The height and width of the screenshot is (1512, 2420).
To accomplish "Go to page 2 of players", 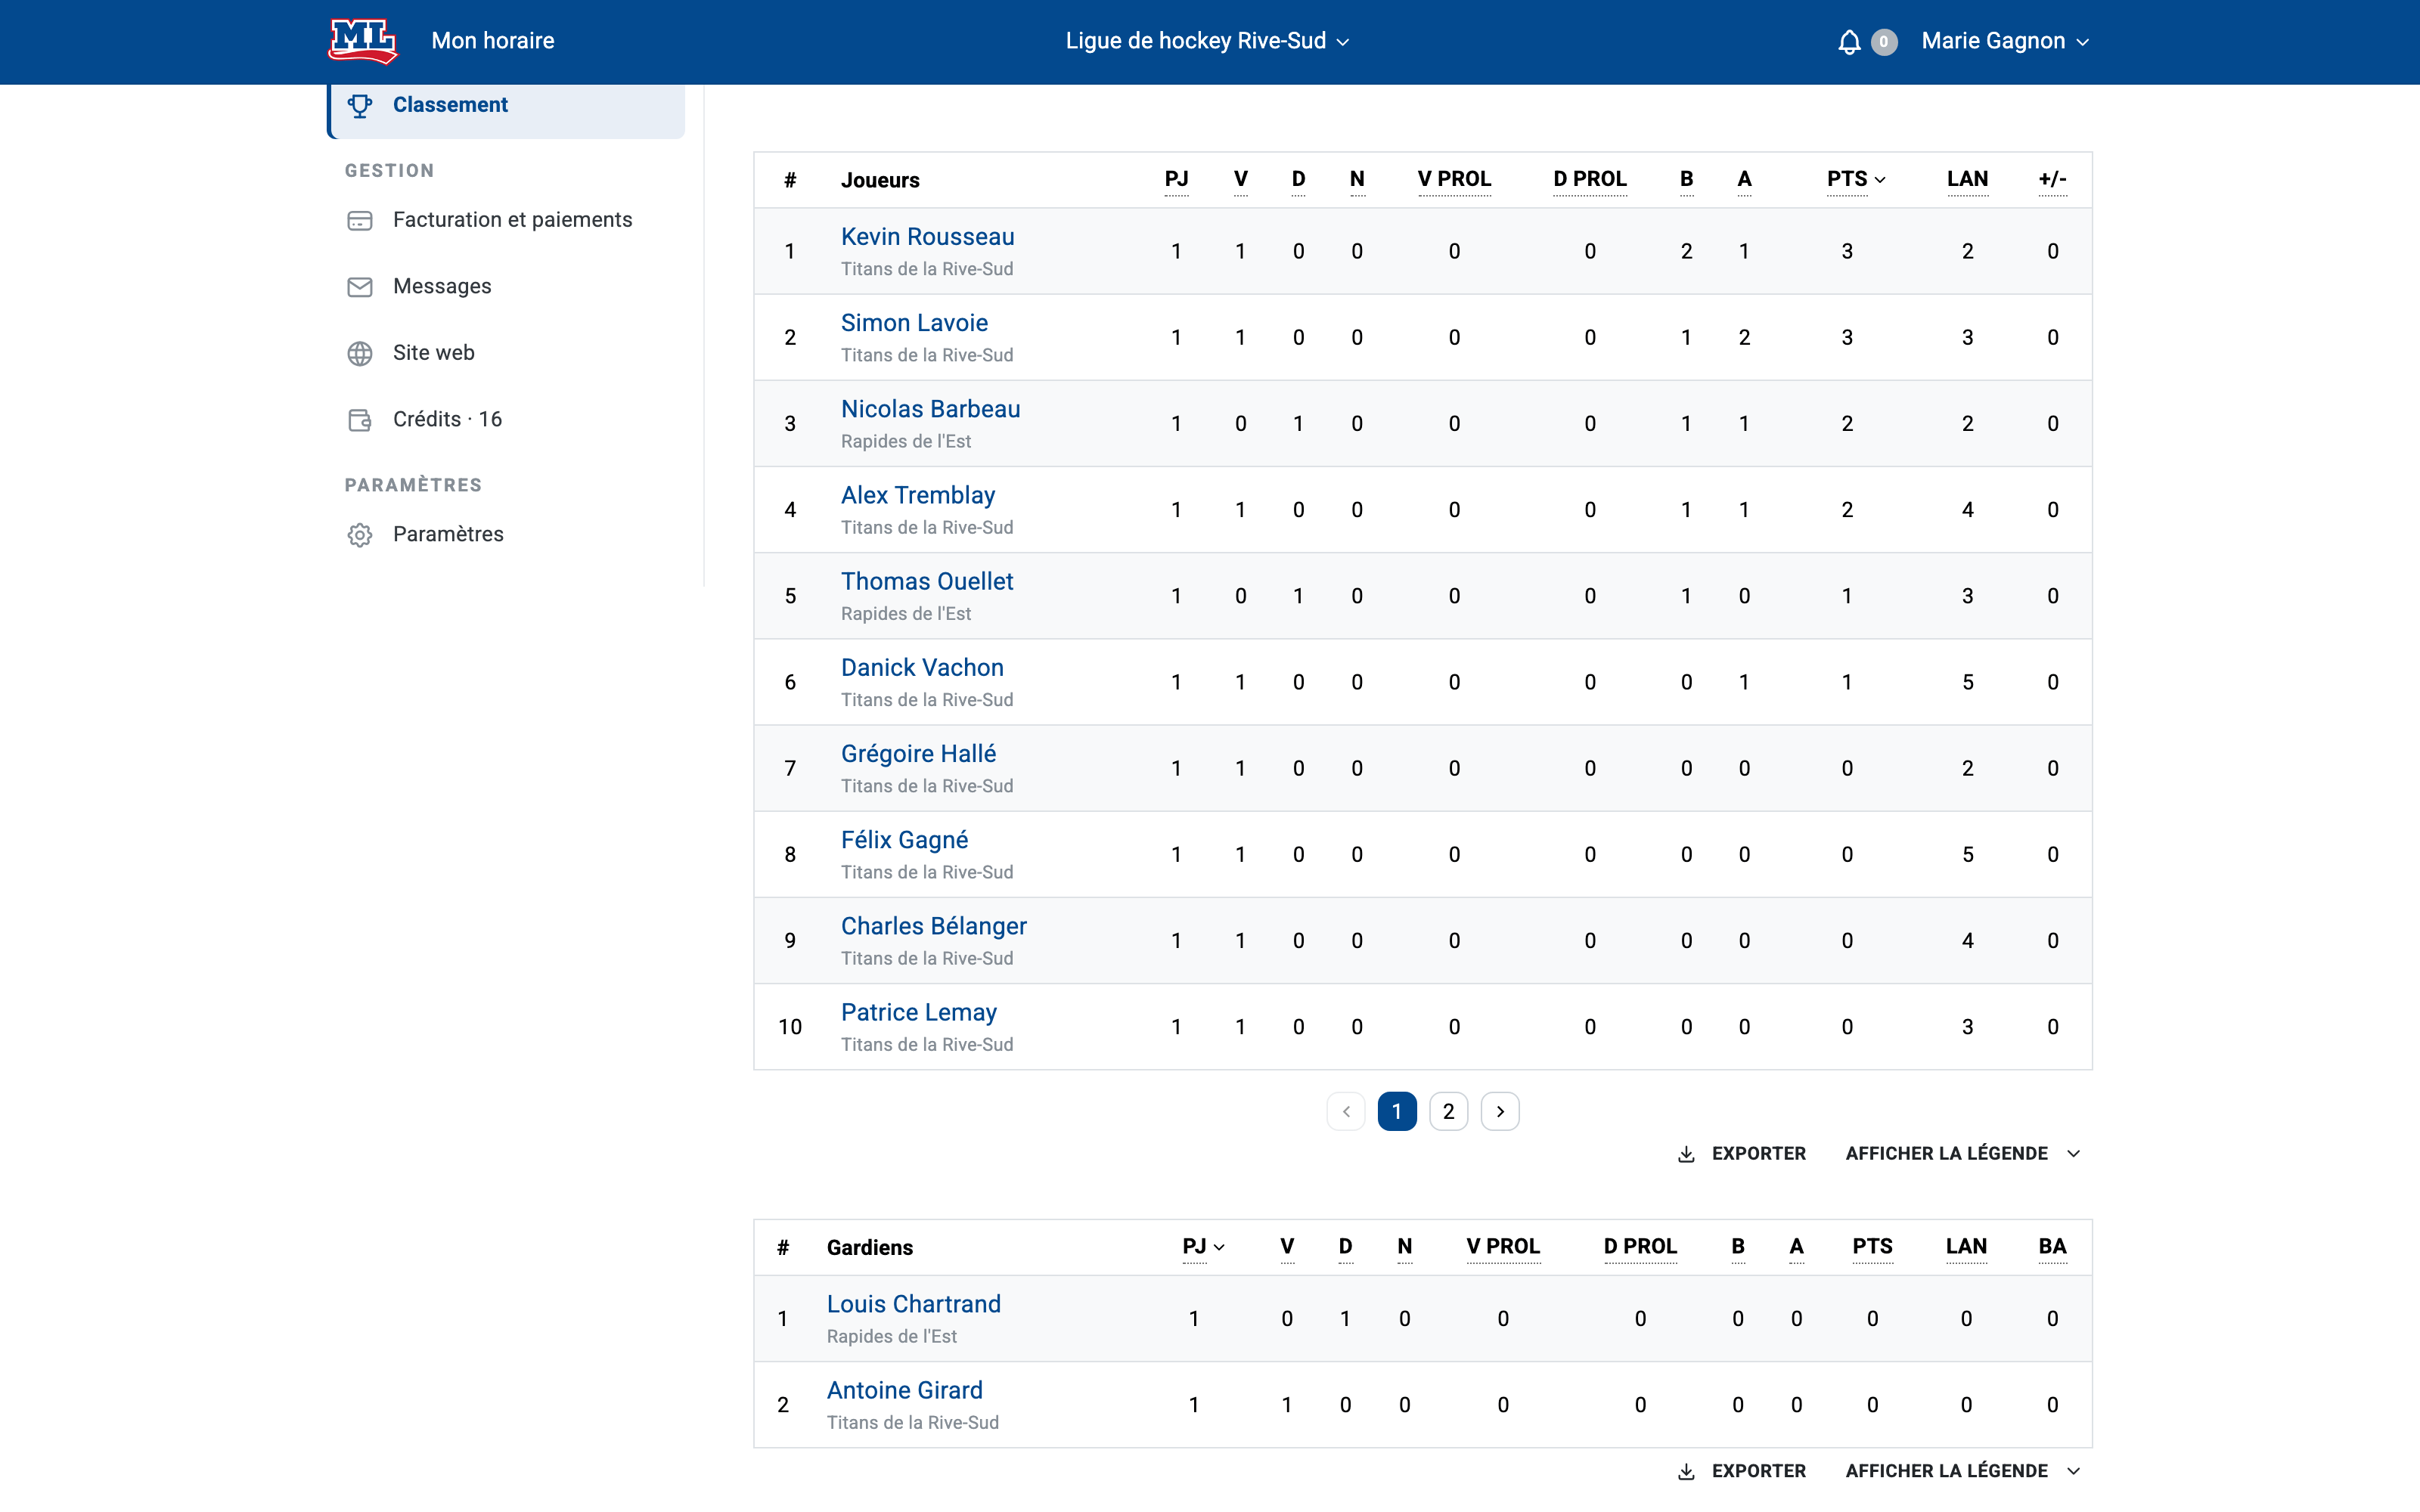I will [x=1448, y=1112].
